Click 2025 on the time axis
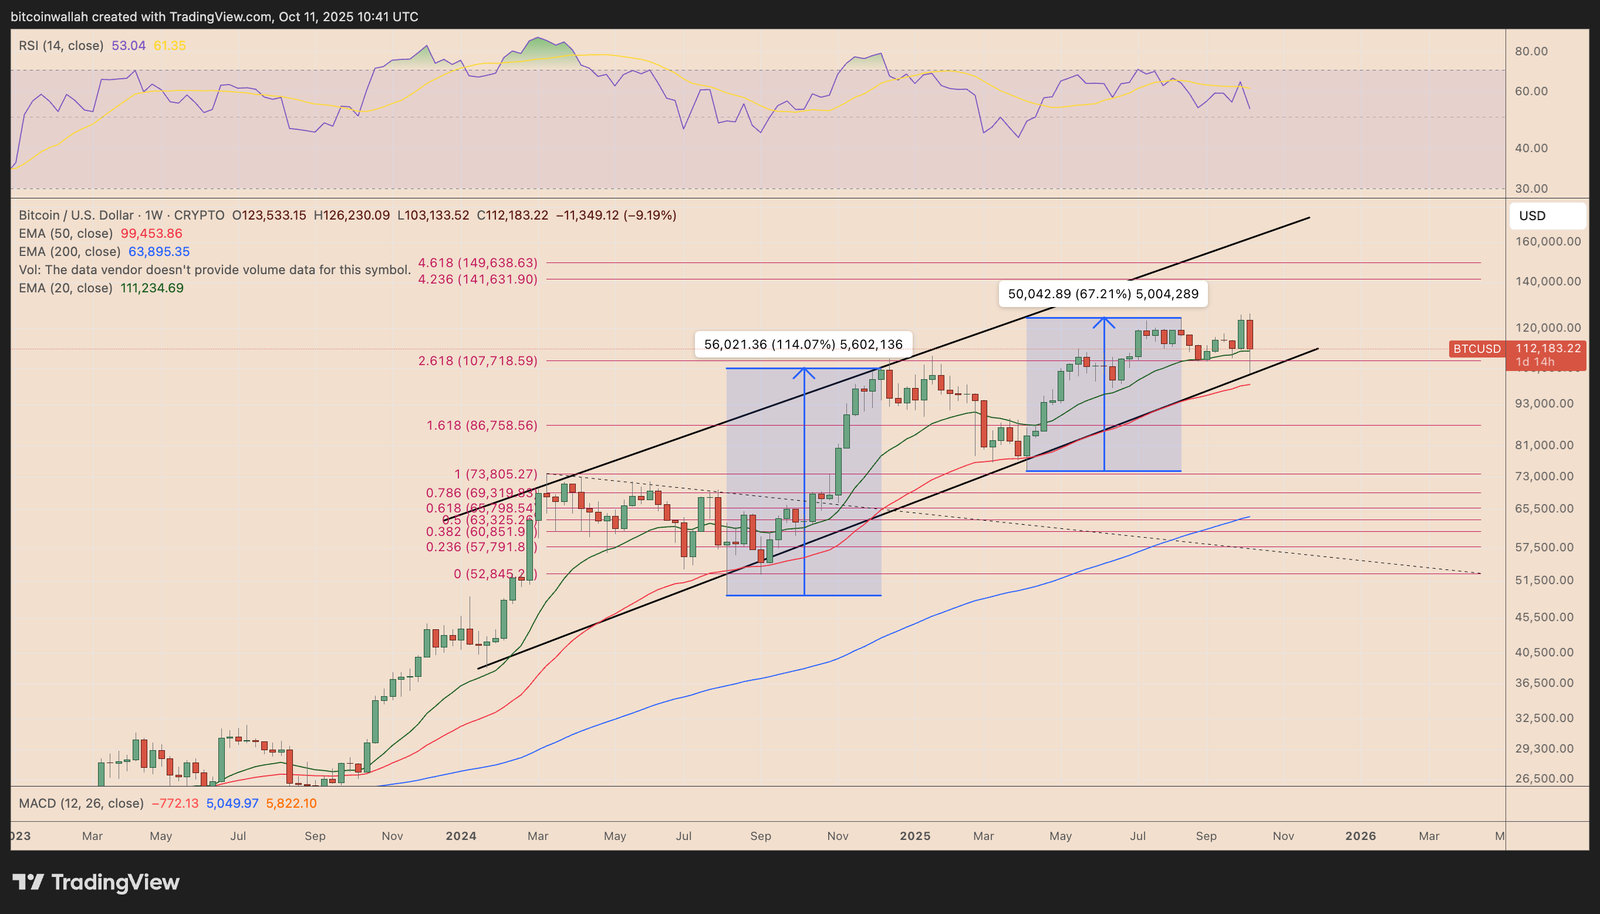The height and width of the screenshot is (914, 1600). (x=915, y=836)
